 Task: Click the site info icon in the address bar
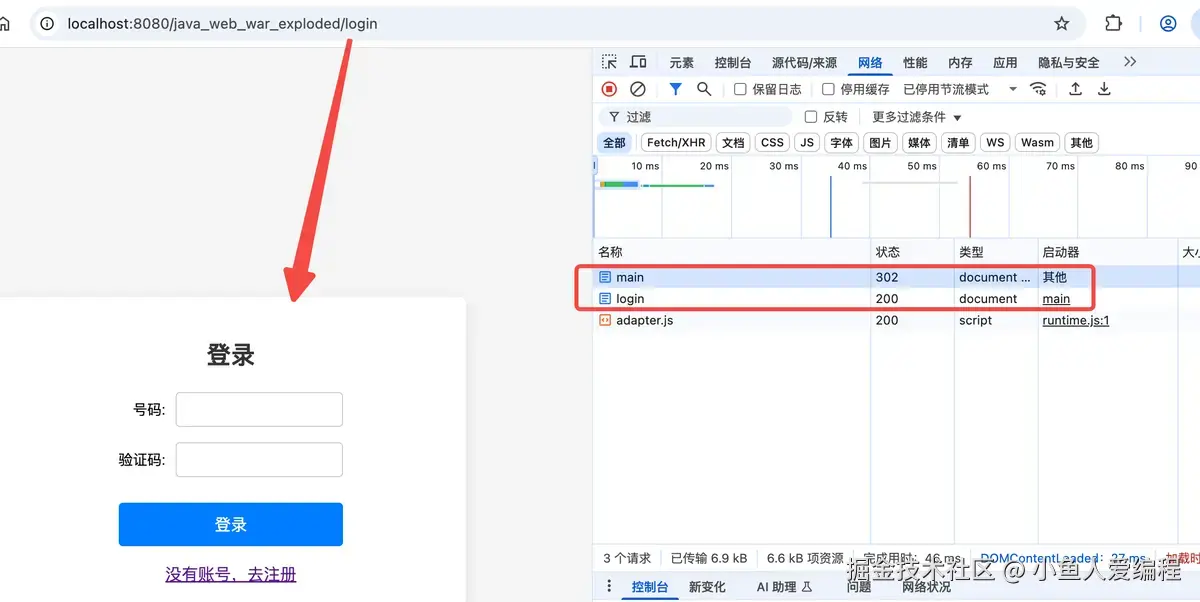point(46,23)
